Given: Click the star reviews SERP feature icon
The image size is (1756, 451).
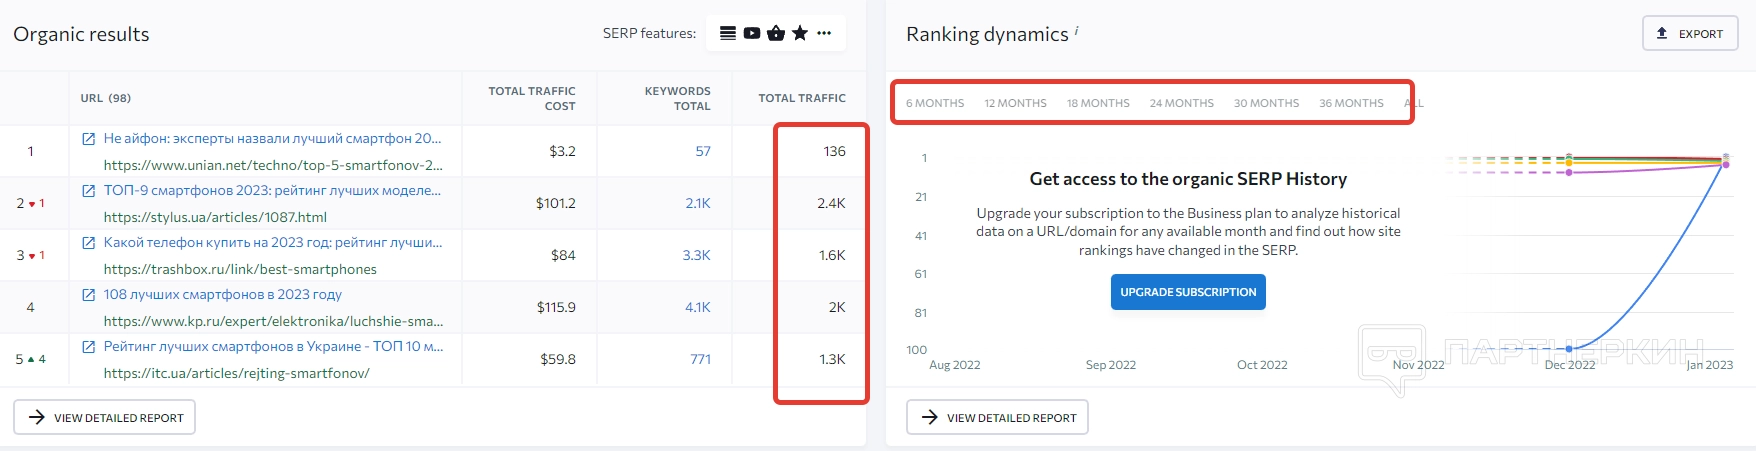Looking at the screenshot, I should point(800,33).
